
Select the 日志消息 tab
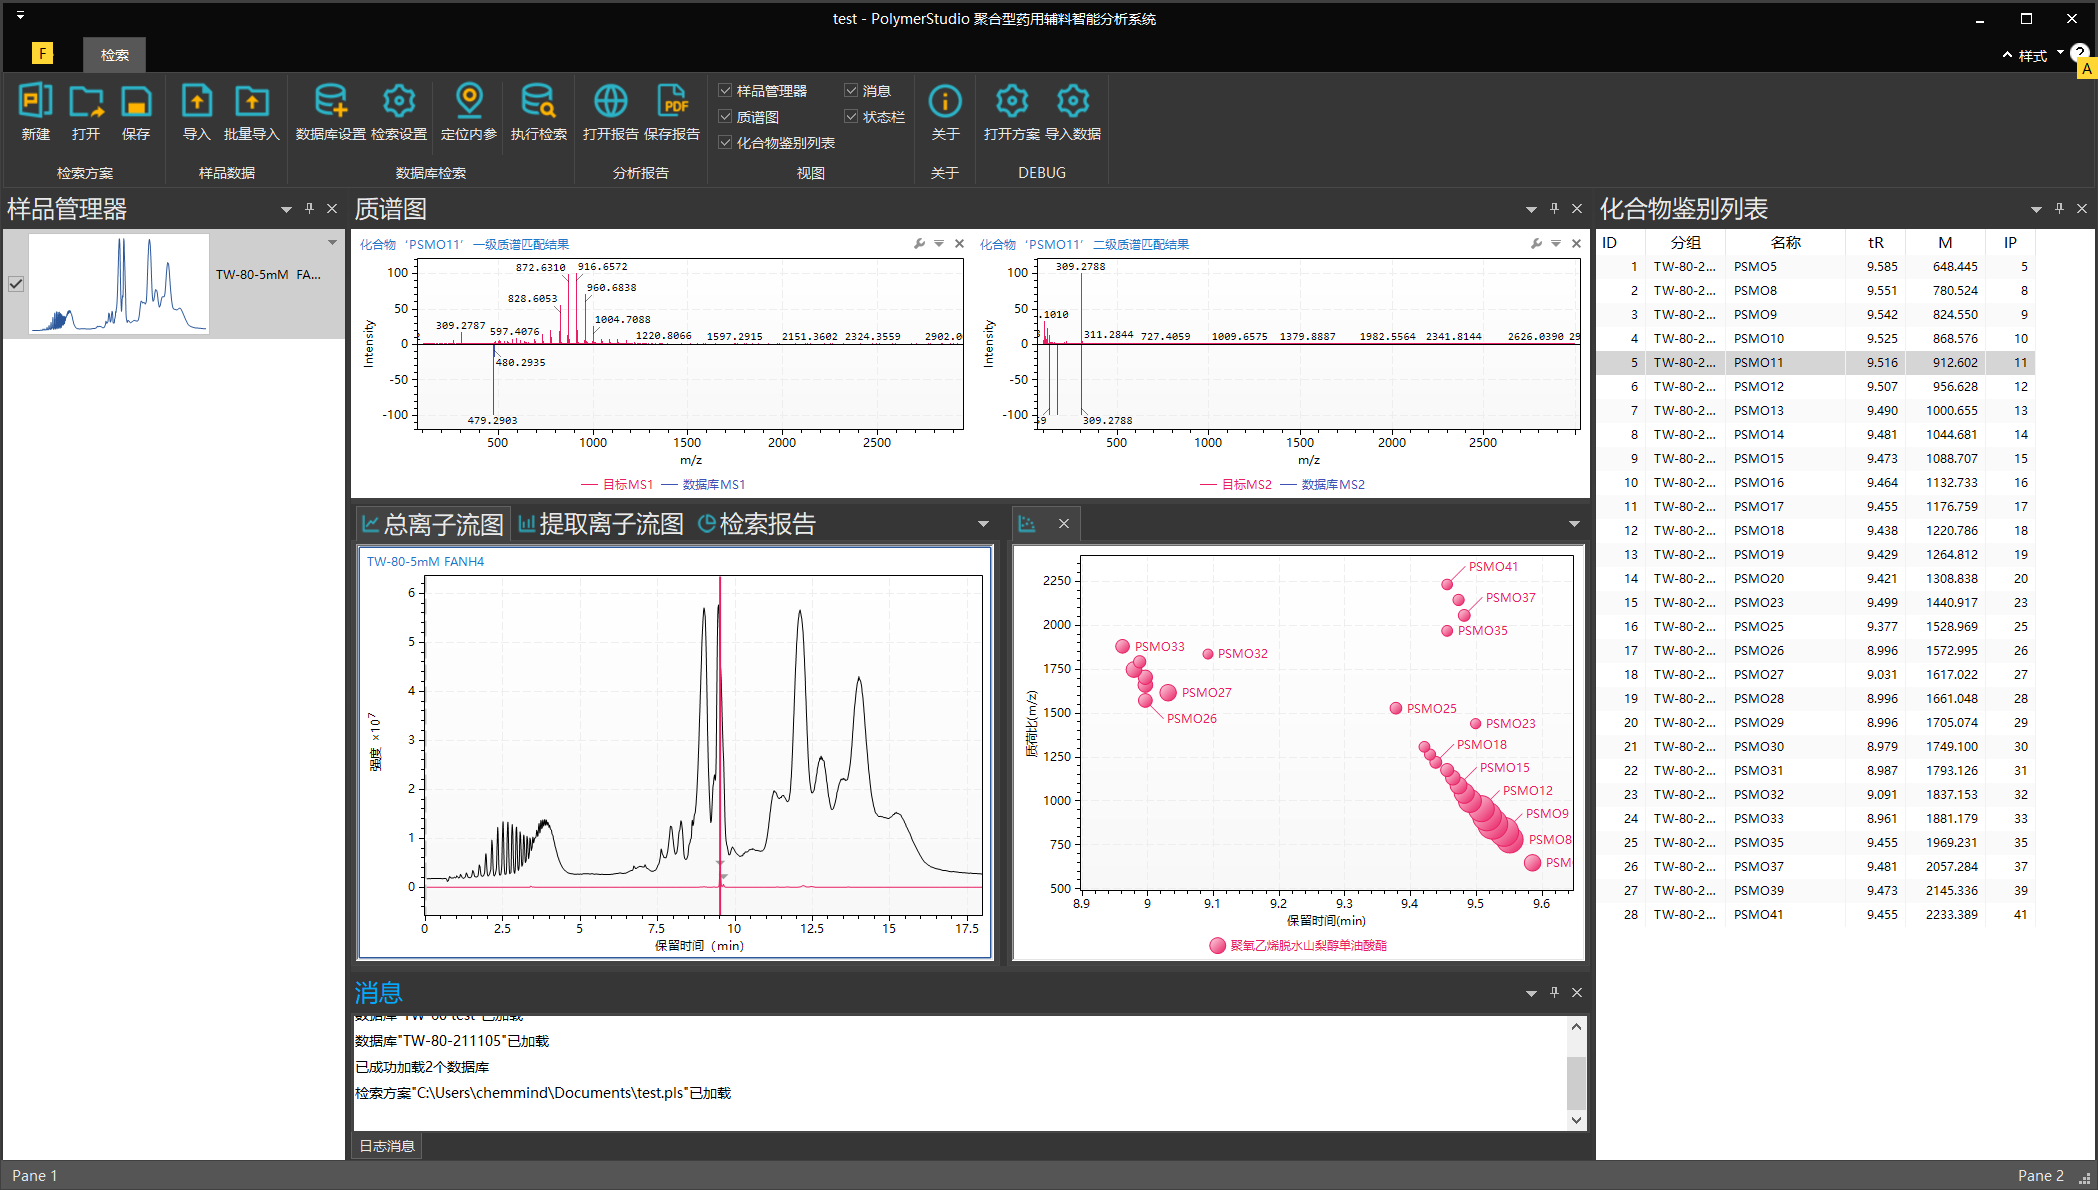click(387, 1146)
